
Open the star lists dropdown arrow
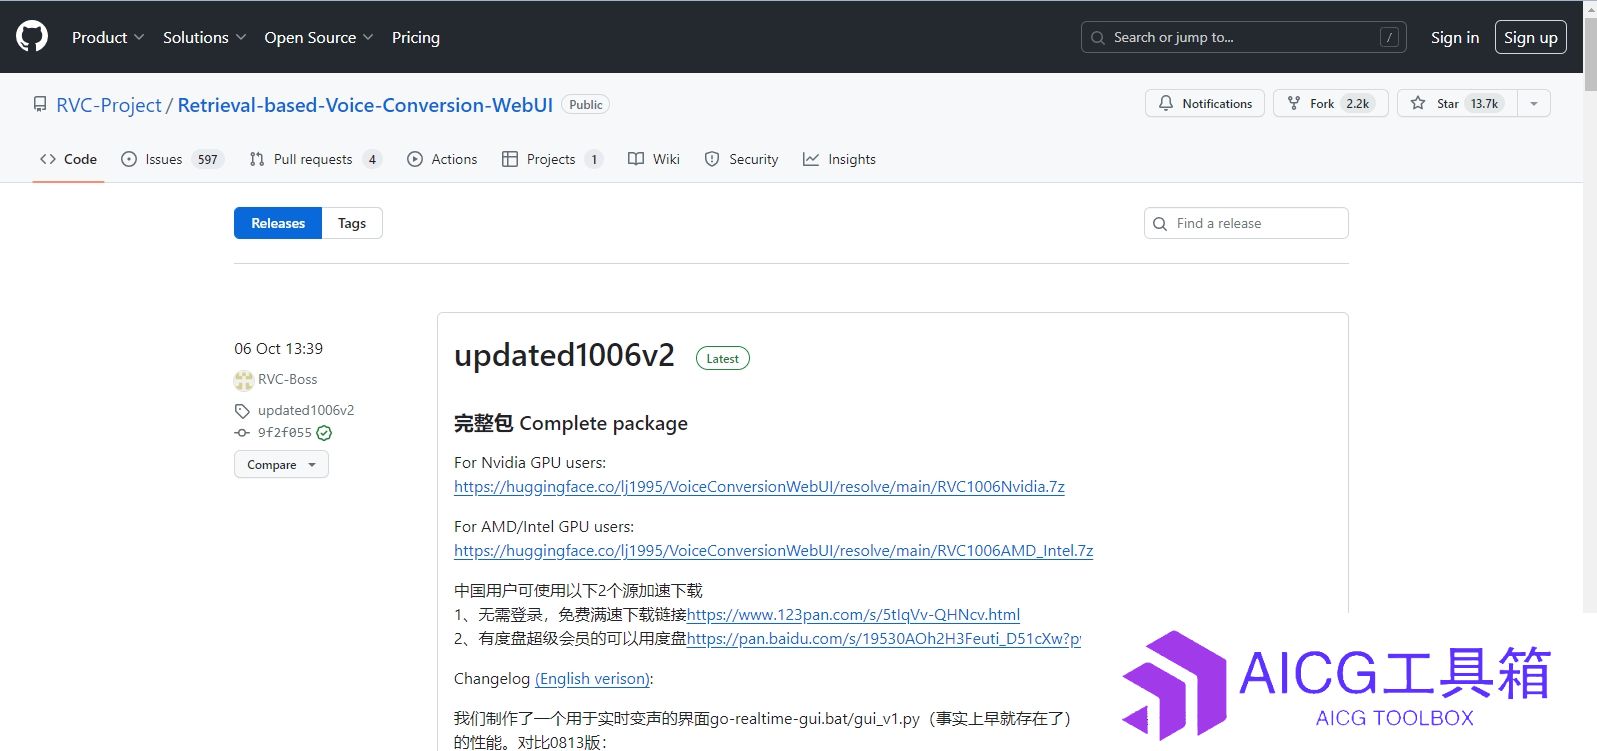click(1534, 103)
